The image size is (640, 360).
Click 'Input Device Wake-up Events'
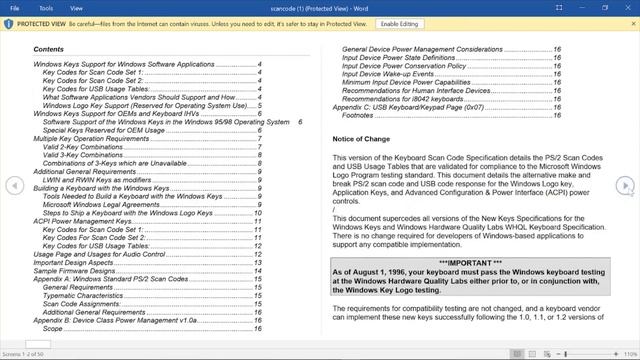click(451, 74)
